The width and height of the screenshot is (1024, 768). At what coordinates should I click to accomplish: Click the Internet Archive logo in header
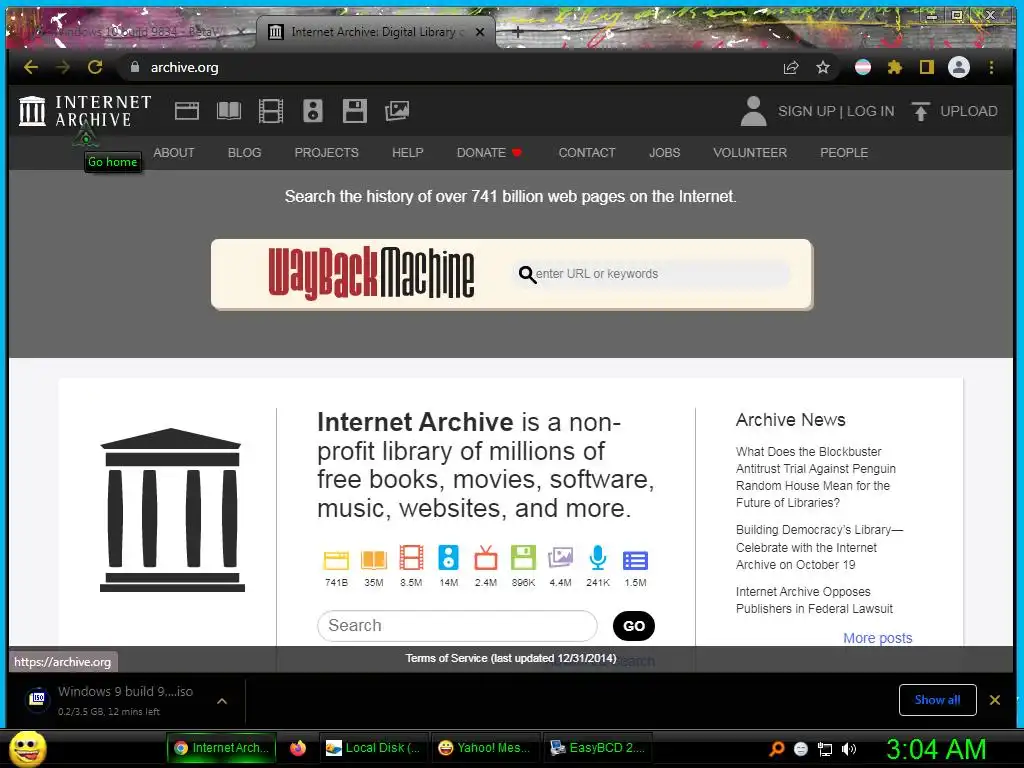tap(85, 110)
